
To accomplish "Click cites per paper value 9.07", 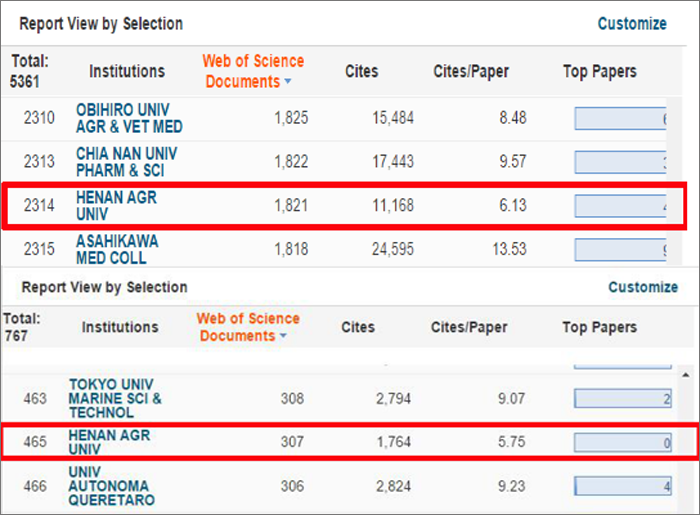I will click(512, 398).
